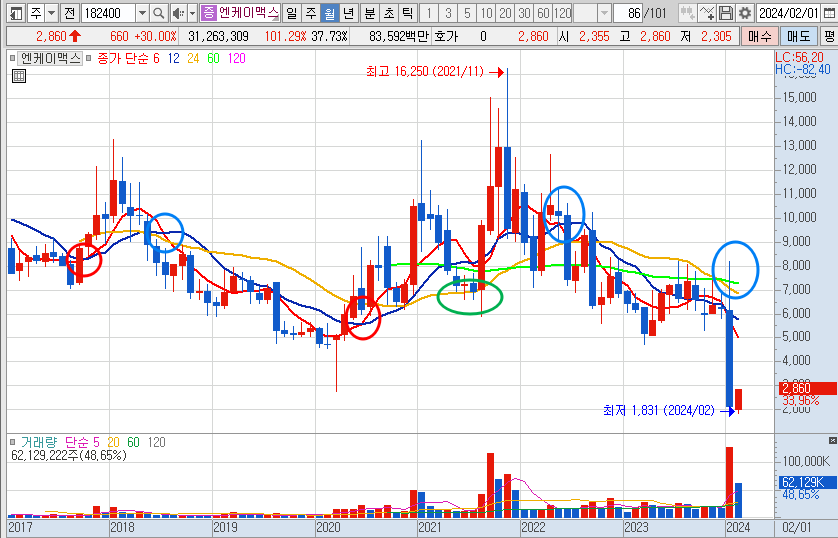This screenshot has width=838, height=538.
Task: Select the 분 minute chart period
Action: coord(370,13)
